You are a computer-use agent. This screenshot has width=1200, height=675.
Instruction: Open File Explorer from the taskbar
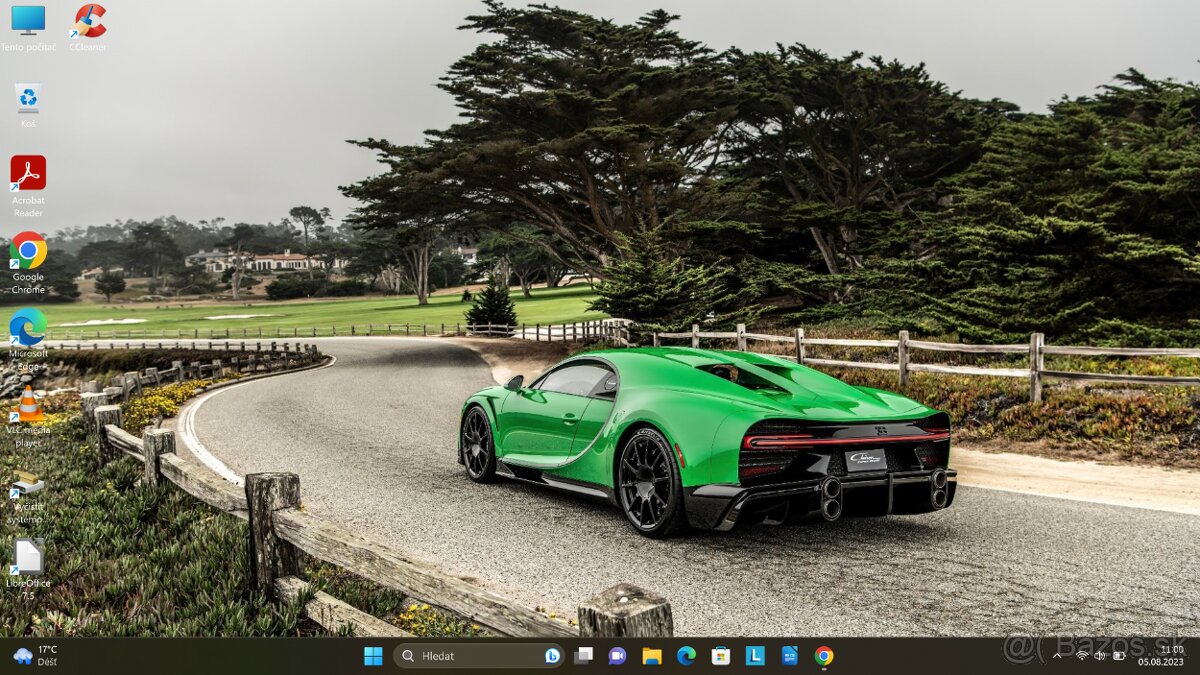[652, 656]
